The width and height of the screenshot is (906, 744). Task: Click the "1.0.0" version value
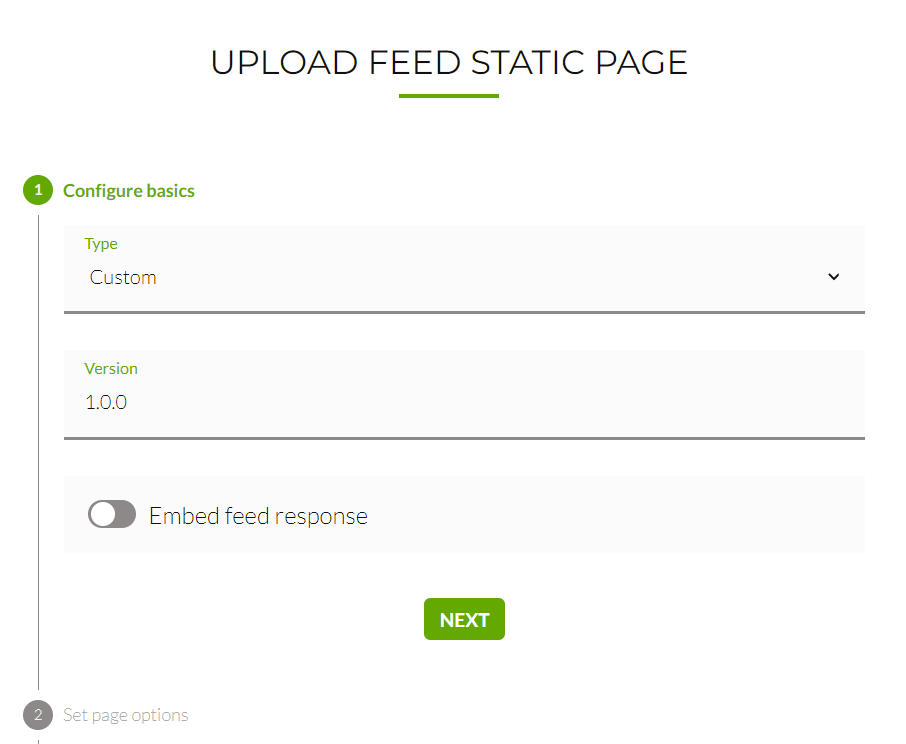107,403
